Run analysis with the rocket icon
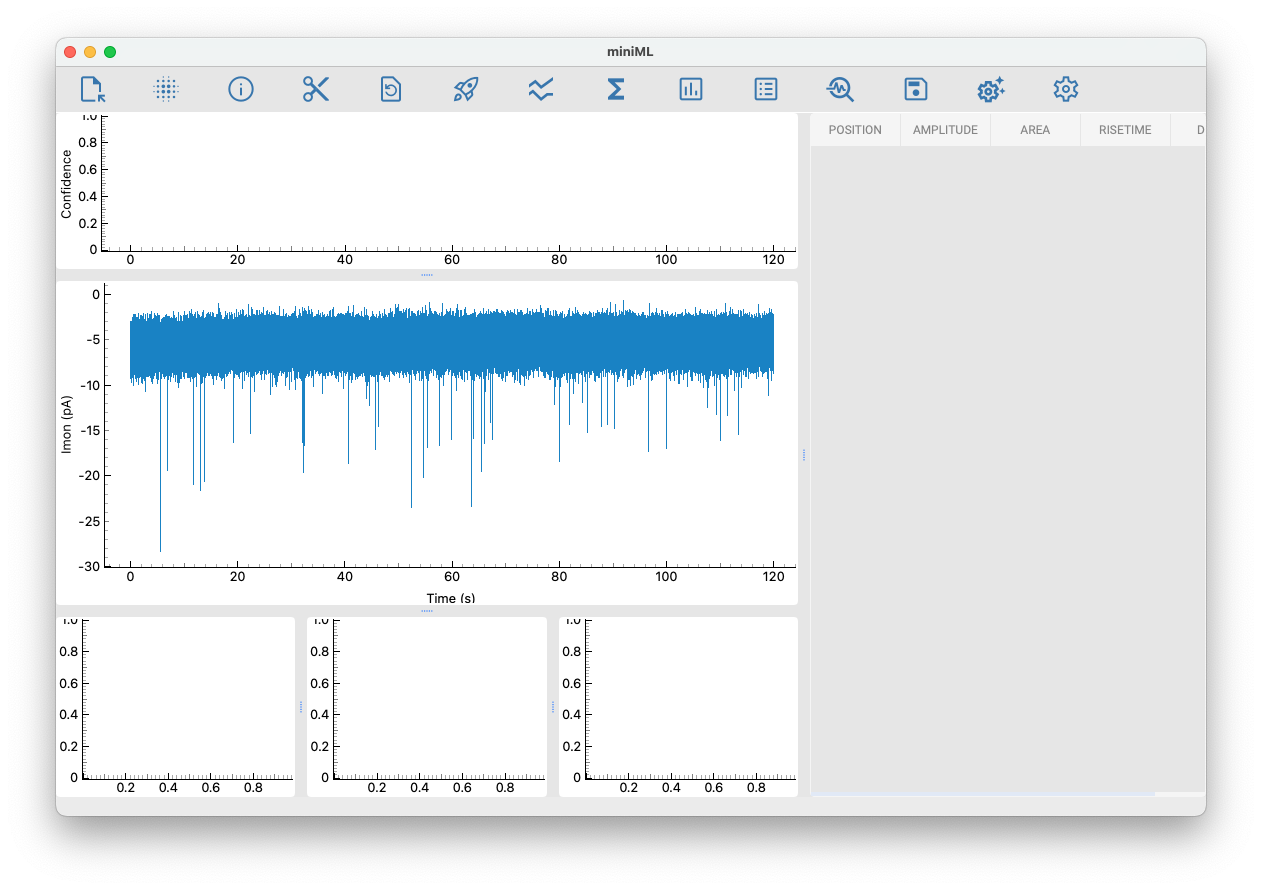Screen dimensions: 1262x890 [x=465, y=89]
